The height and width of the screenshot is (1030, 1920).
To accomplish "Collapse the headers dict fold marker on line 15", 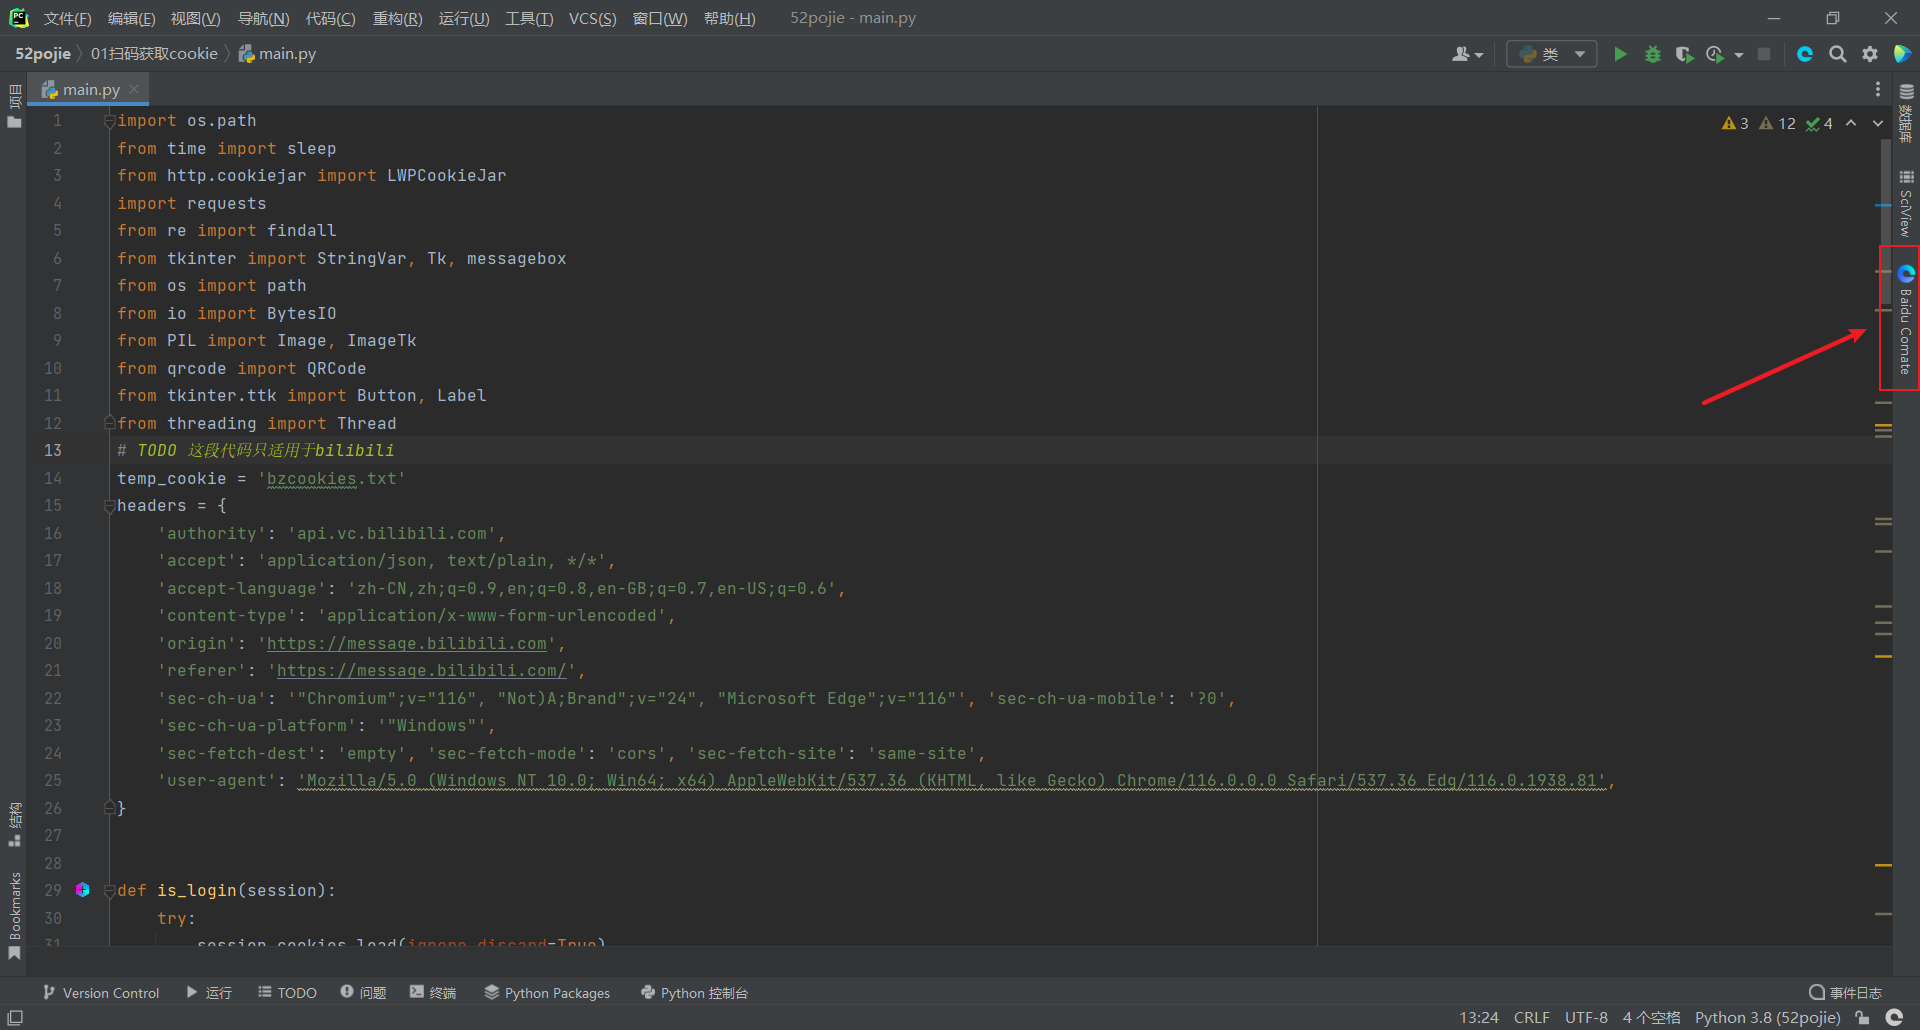I will point(109,506).
